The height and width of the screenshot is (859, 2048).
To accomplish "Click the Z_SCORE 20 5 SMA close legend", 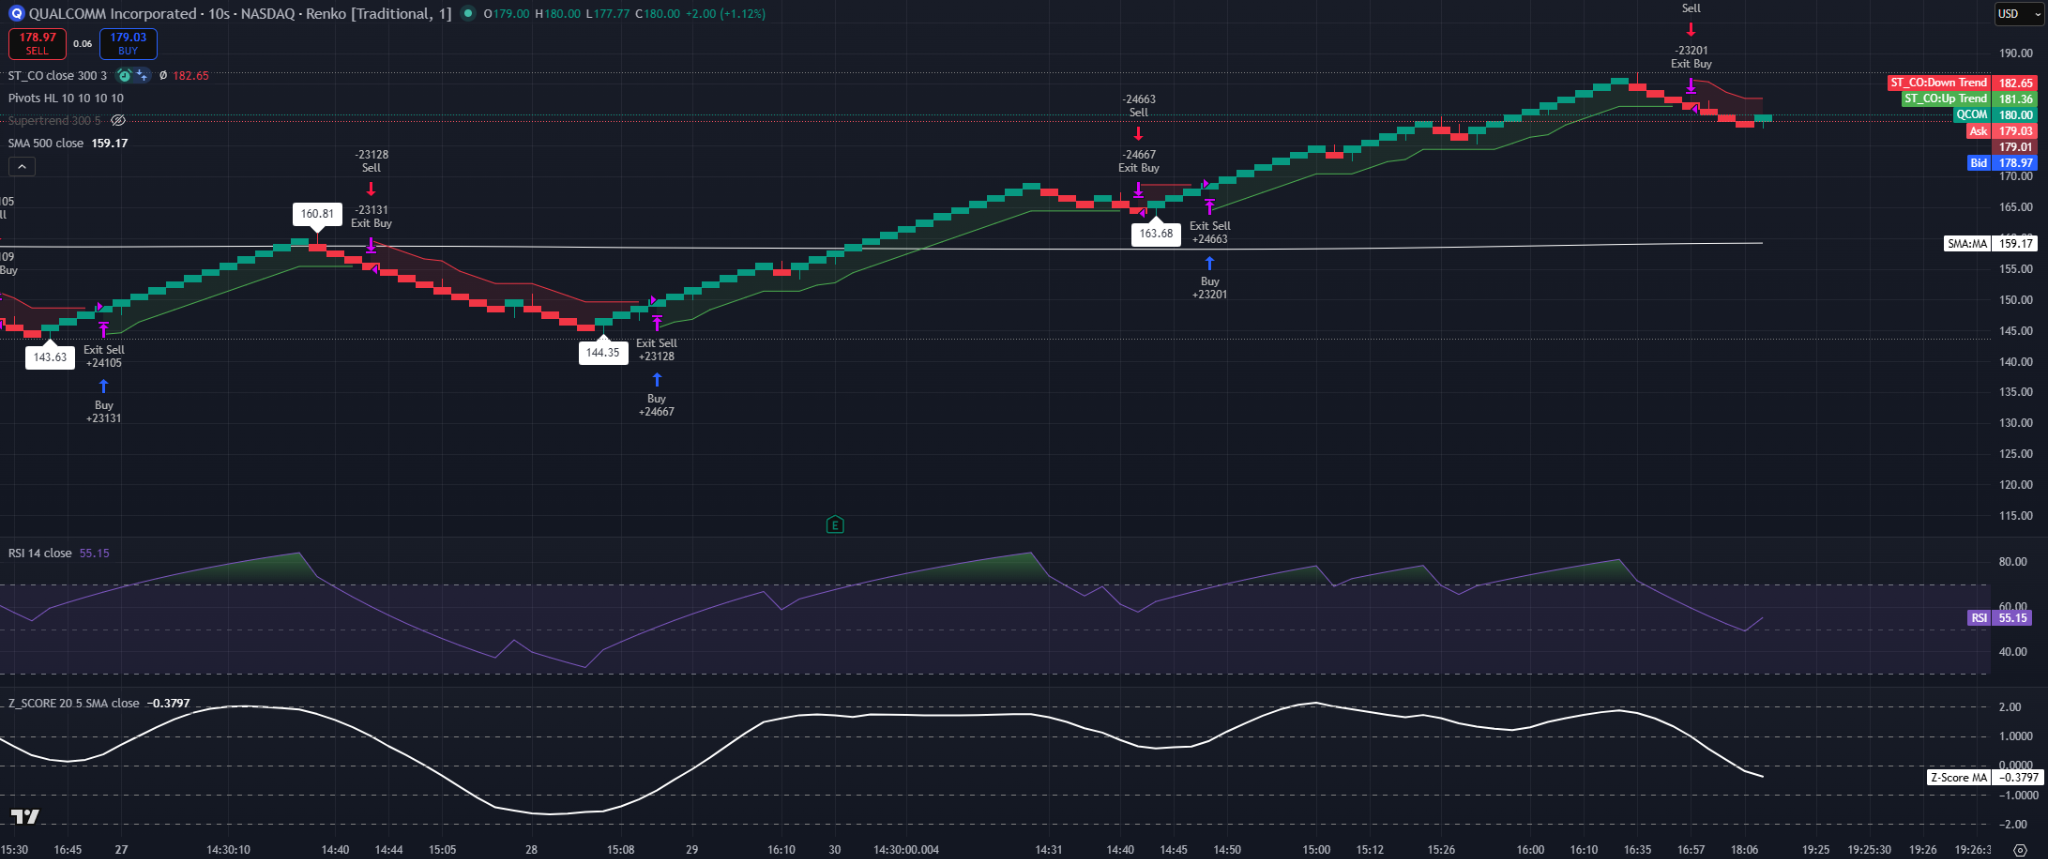I will [74, 703].
